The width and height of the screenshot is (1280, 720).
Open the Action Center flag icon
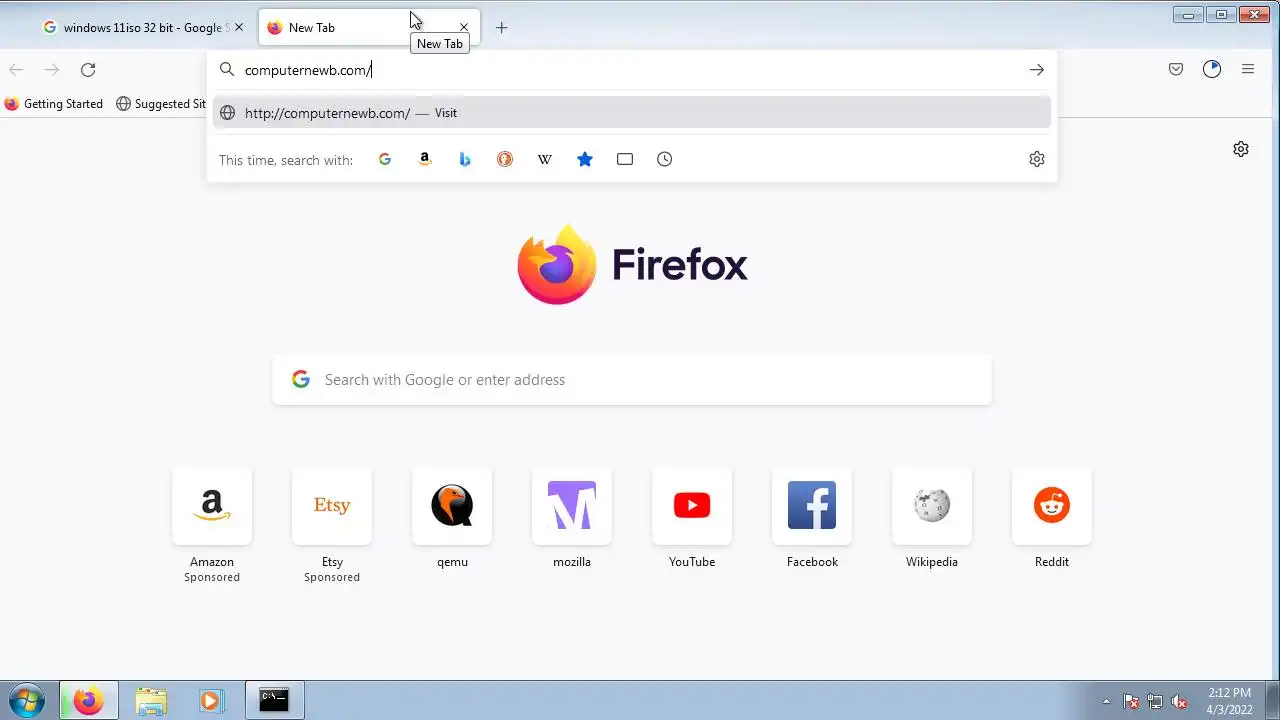click(1131, 701)
